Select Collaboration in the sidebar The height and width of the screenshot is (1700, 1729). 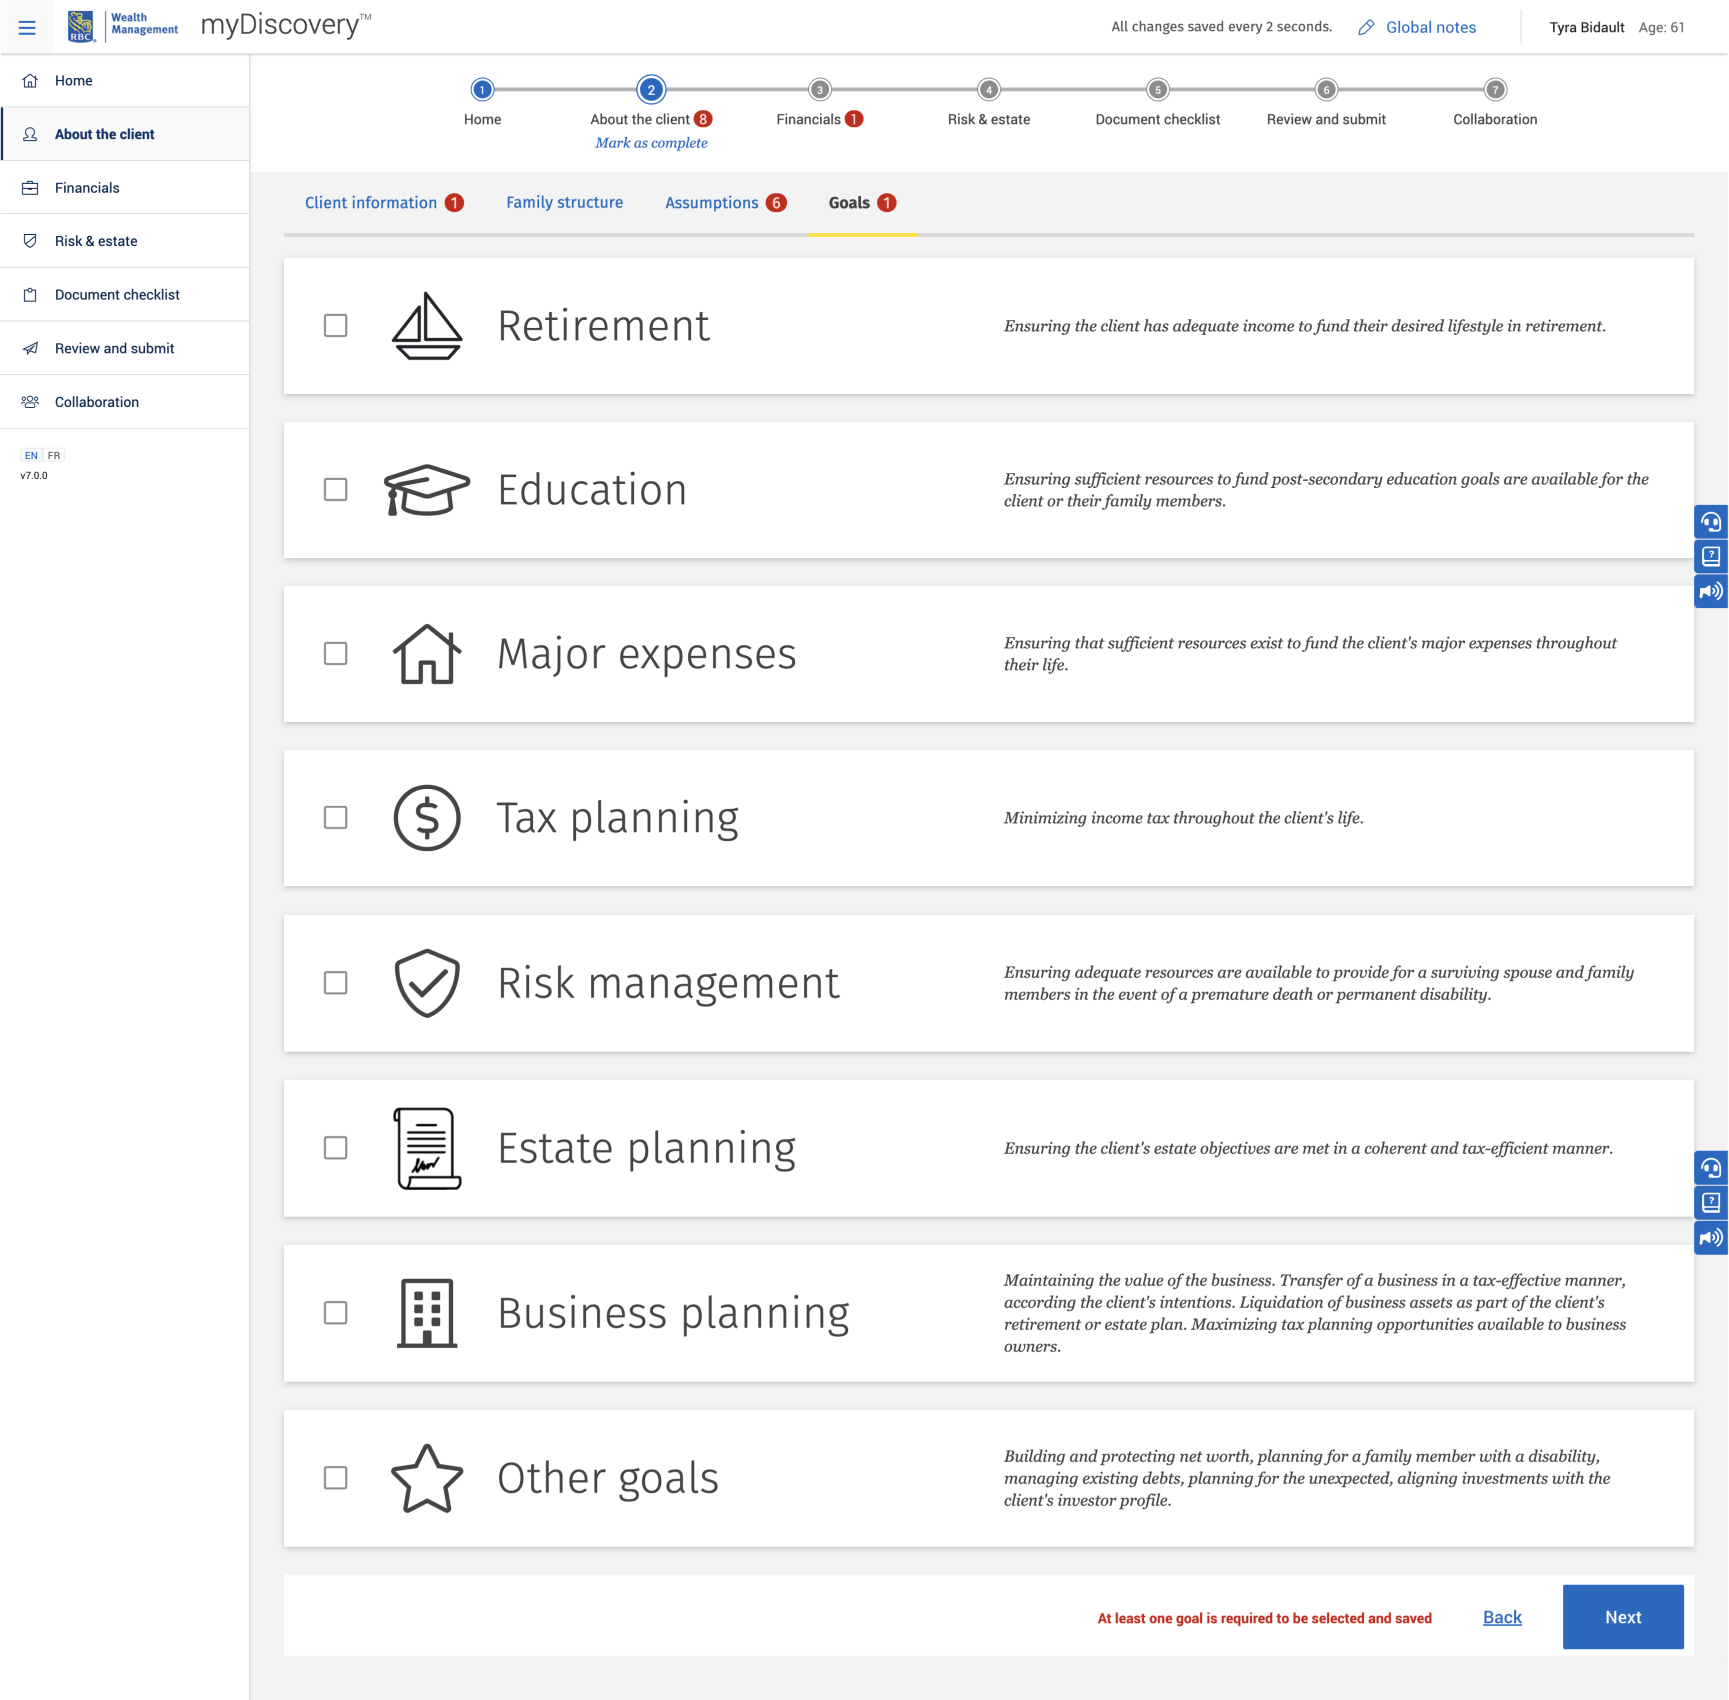pyautogui.click(x=125, y=402)
